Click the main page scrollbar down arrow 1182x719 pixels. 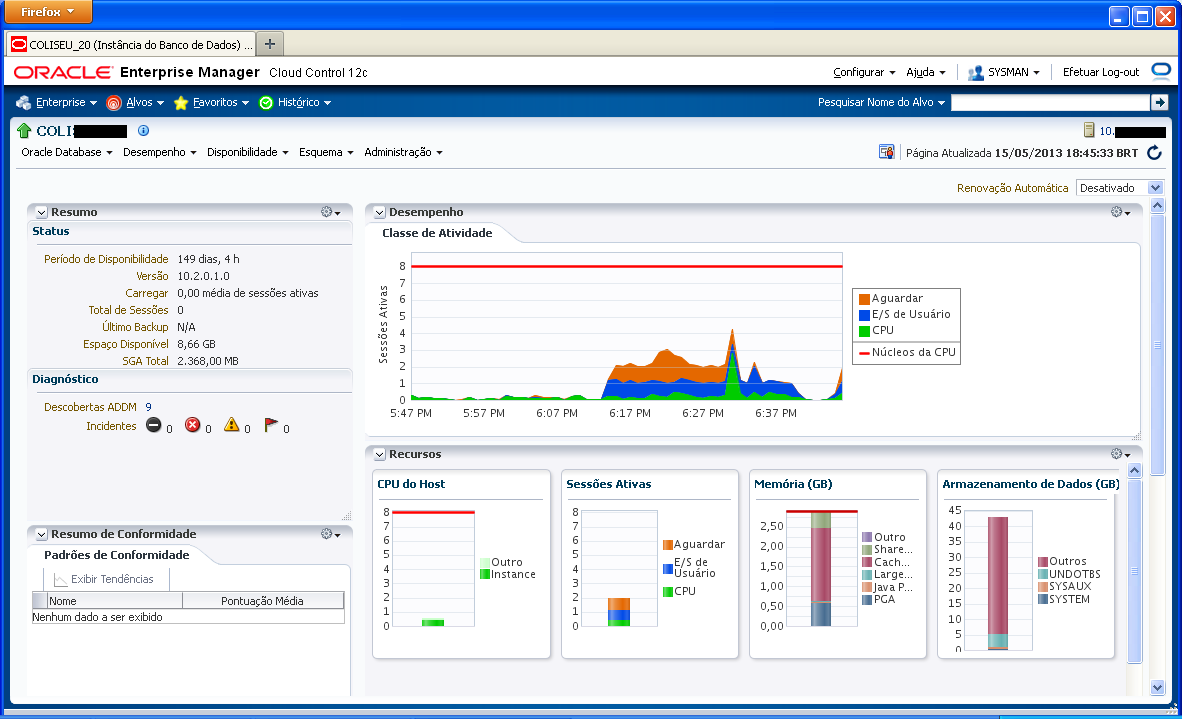[x=1157, y=687]
